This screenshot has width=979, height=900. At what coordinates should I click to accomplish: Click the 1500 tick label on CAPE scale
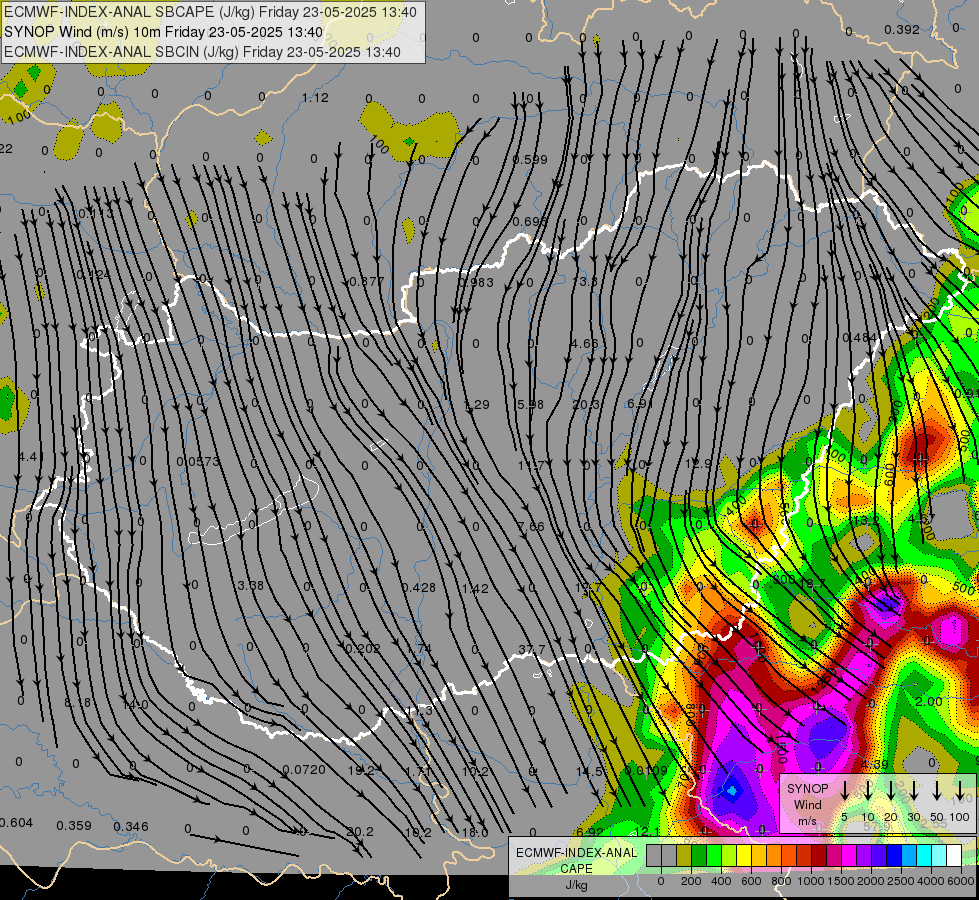(841, 881)
